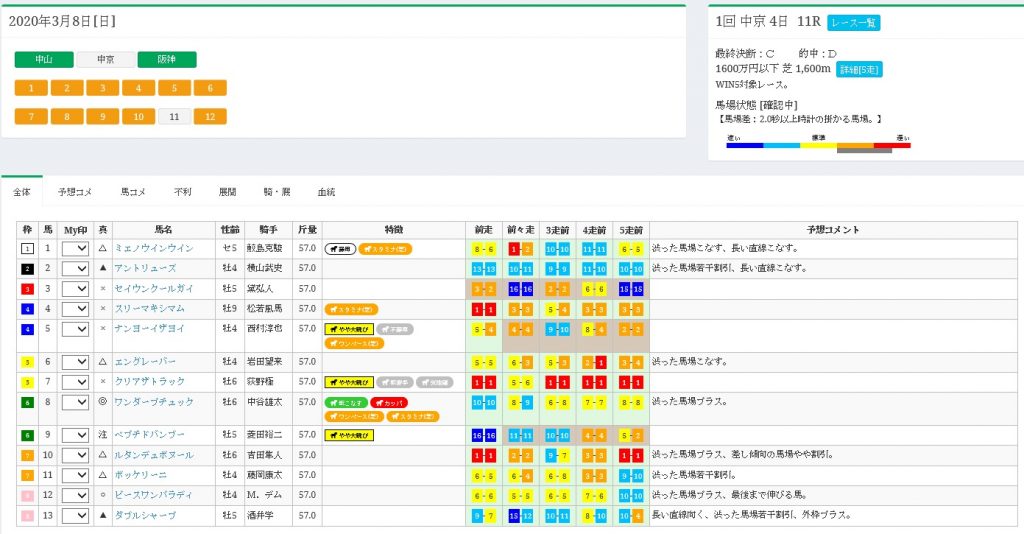Click the orange スタミナ(型) badge for ミエノウインウイン

click(385, 248)
